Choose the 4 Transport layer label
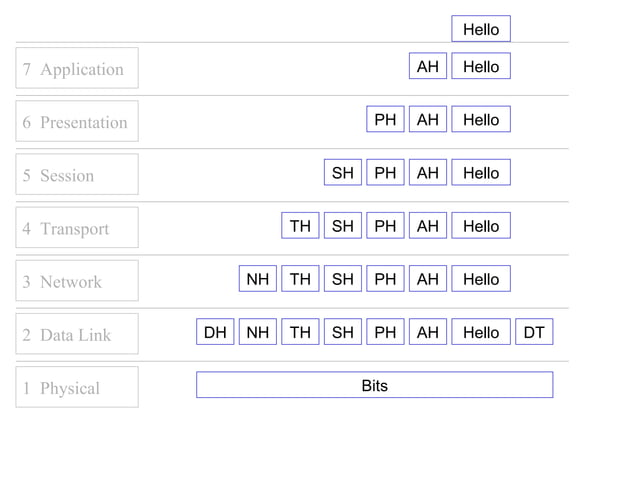The width and height of the screenshot is (638, 478). pos(77,228)
